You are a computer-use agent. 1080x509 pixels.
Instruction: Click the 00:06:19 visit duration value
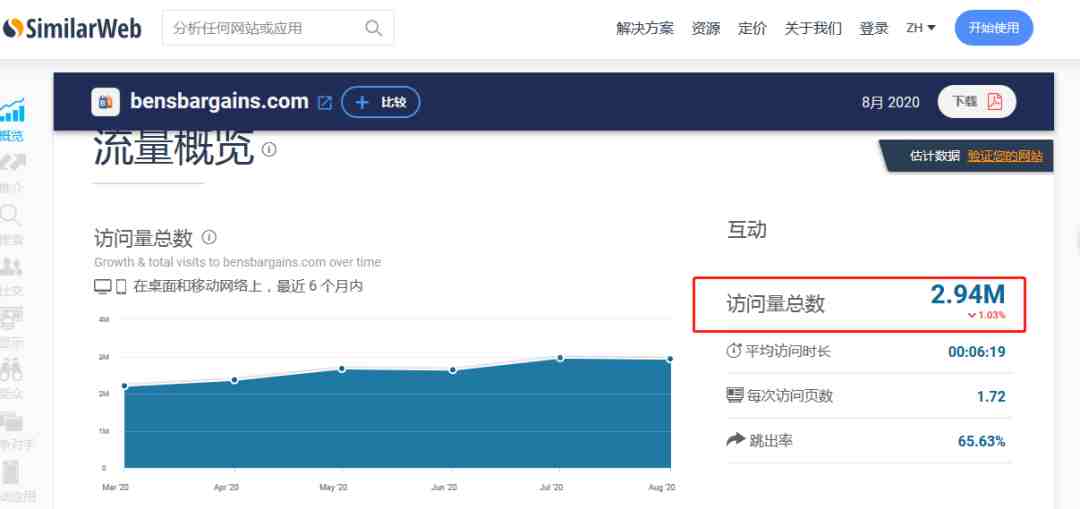[977, 352]
